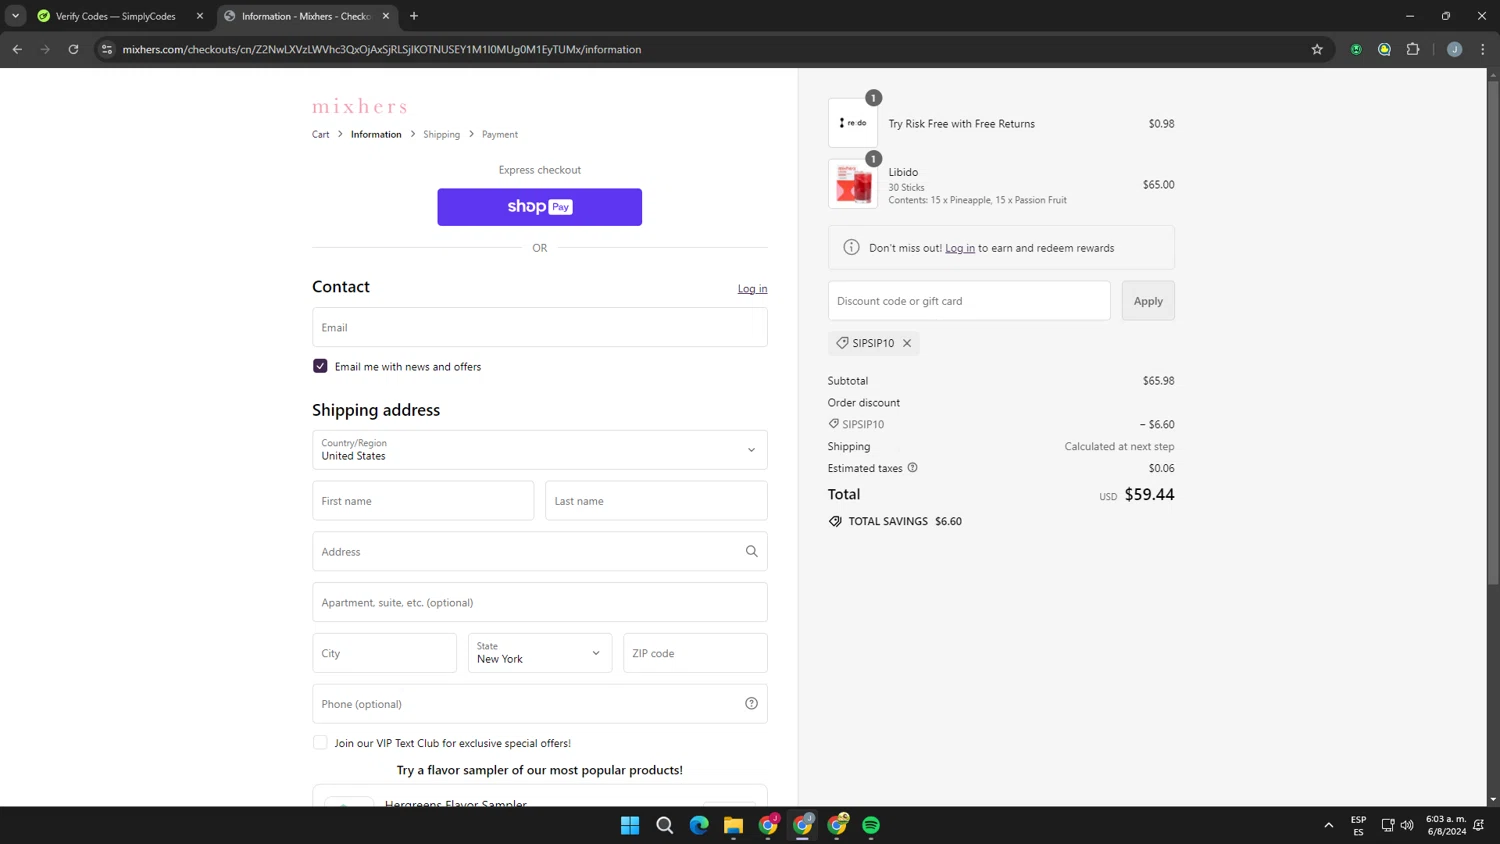Open File Explorer from the taskbar
Viewport: 1500px width, 844px height.
click(733, 825)
